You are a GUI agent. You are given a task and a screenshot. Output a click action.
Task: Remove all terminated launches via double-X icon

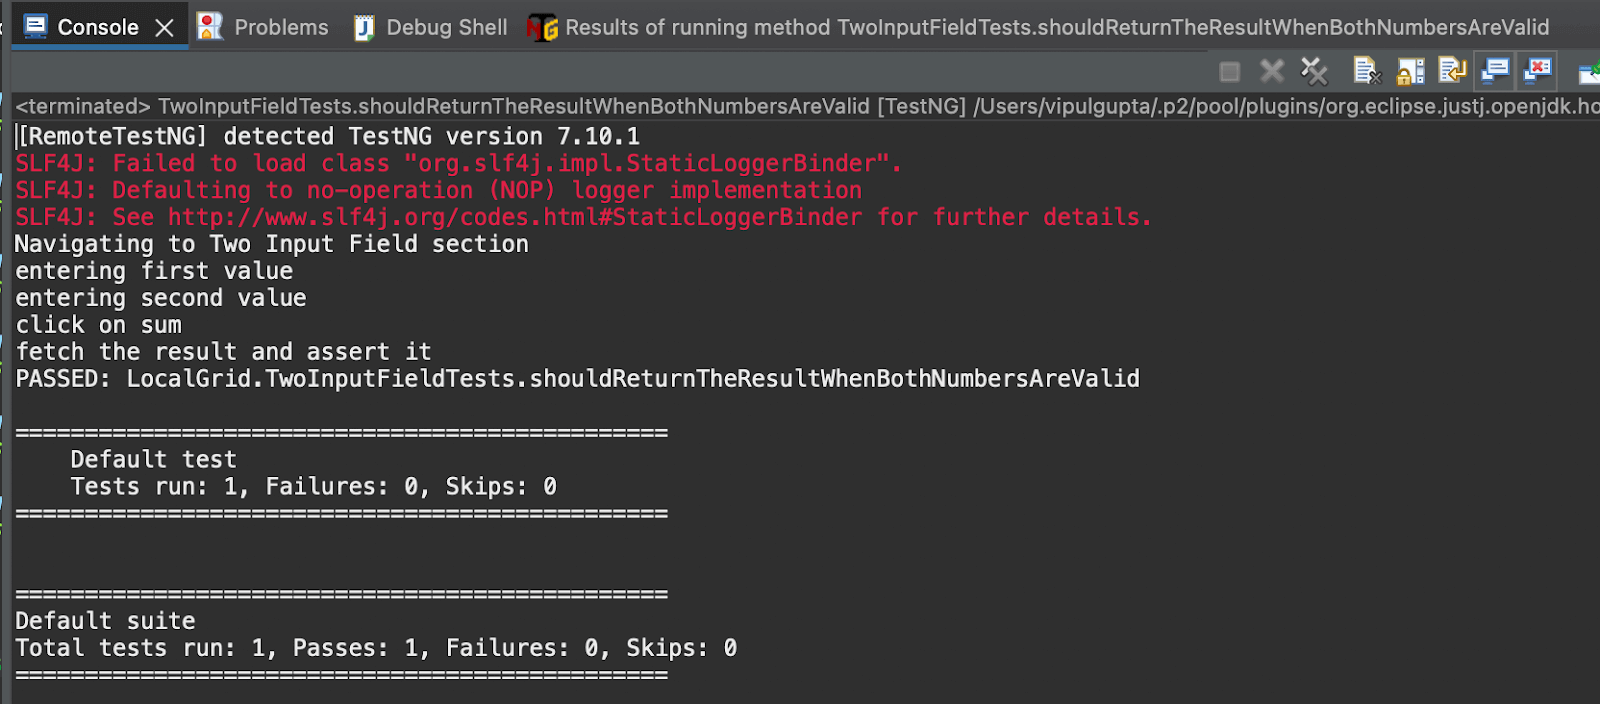(x=1314, y=71)
